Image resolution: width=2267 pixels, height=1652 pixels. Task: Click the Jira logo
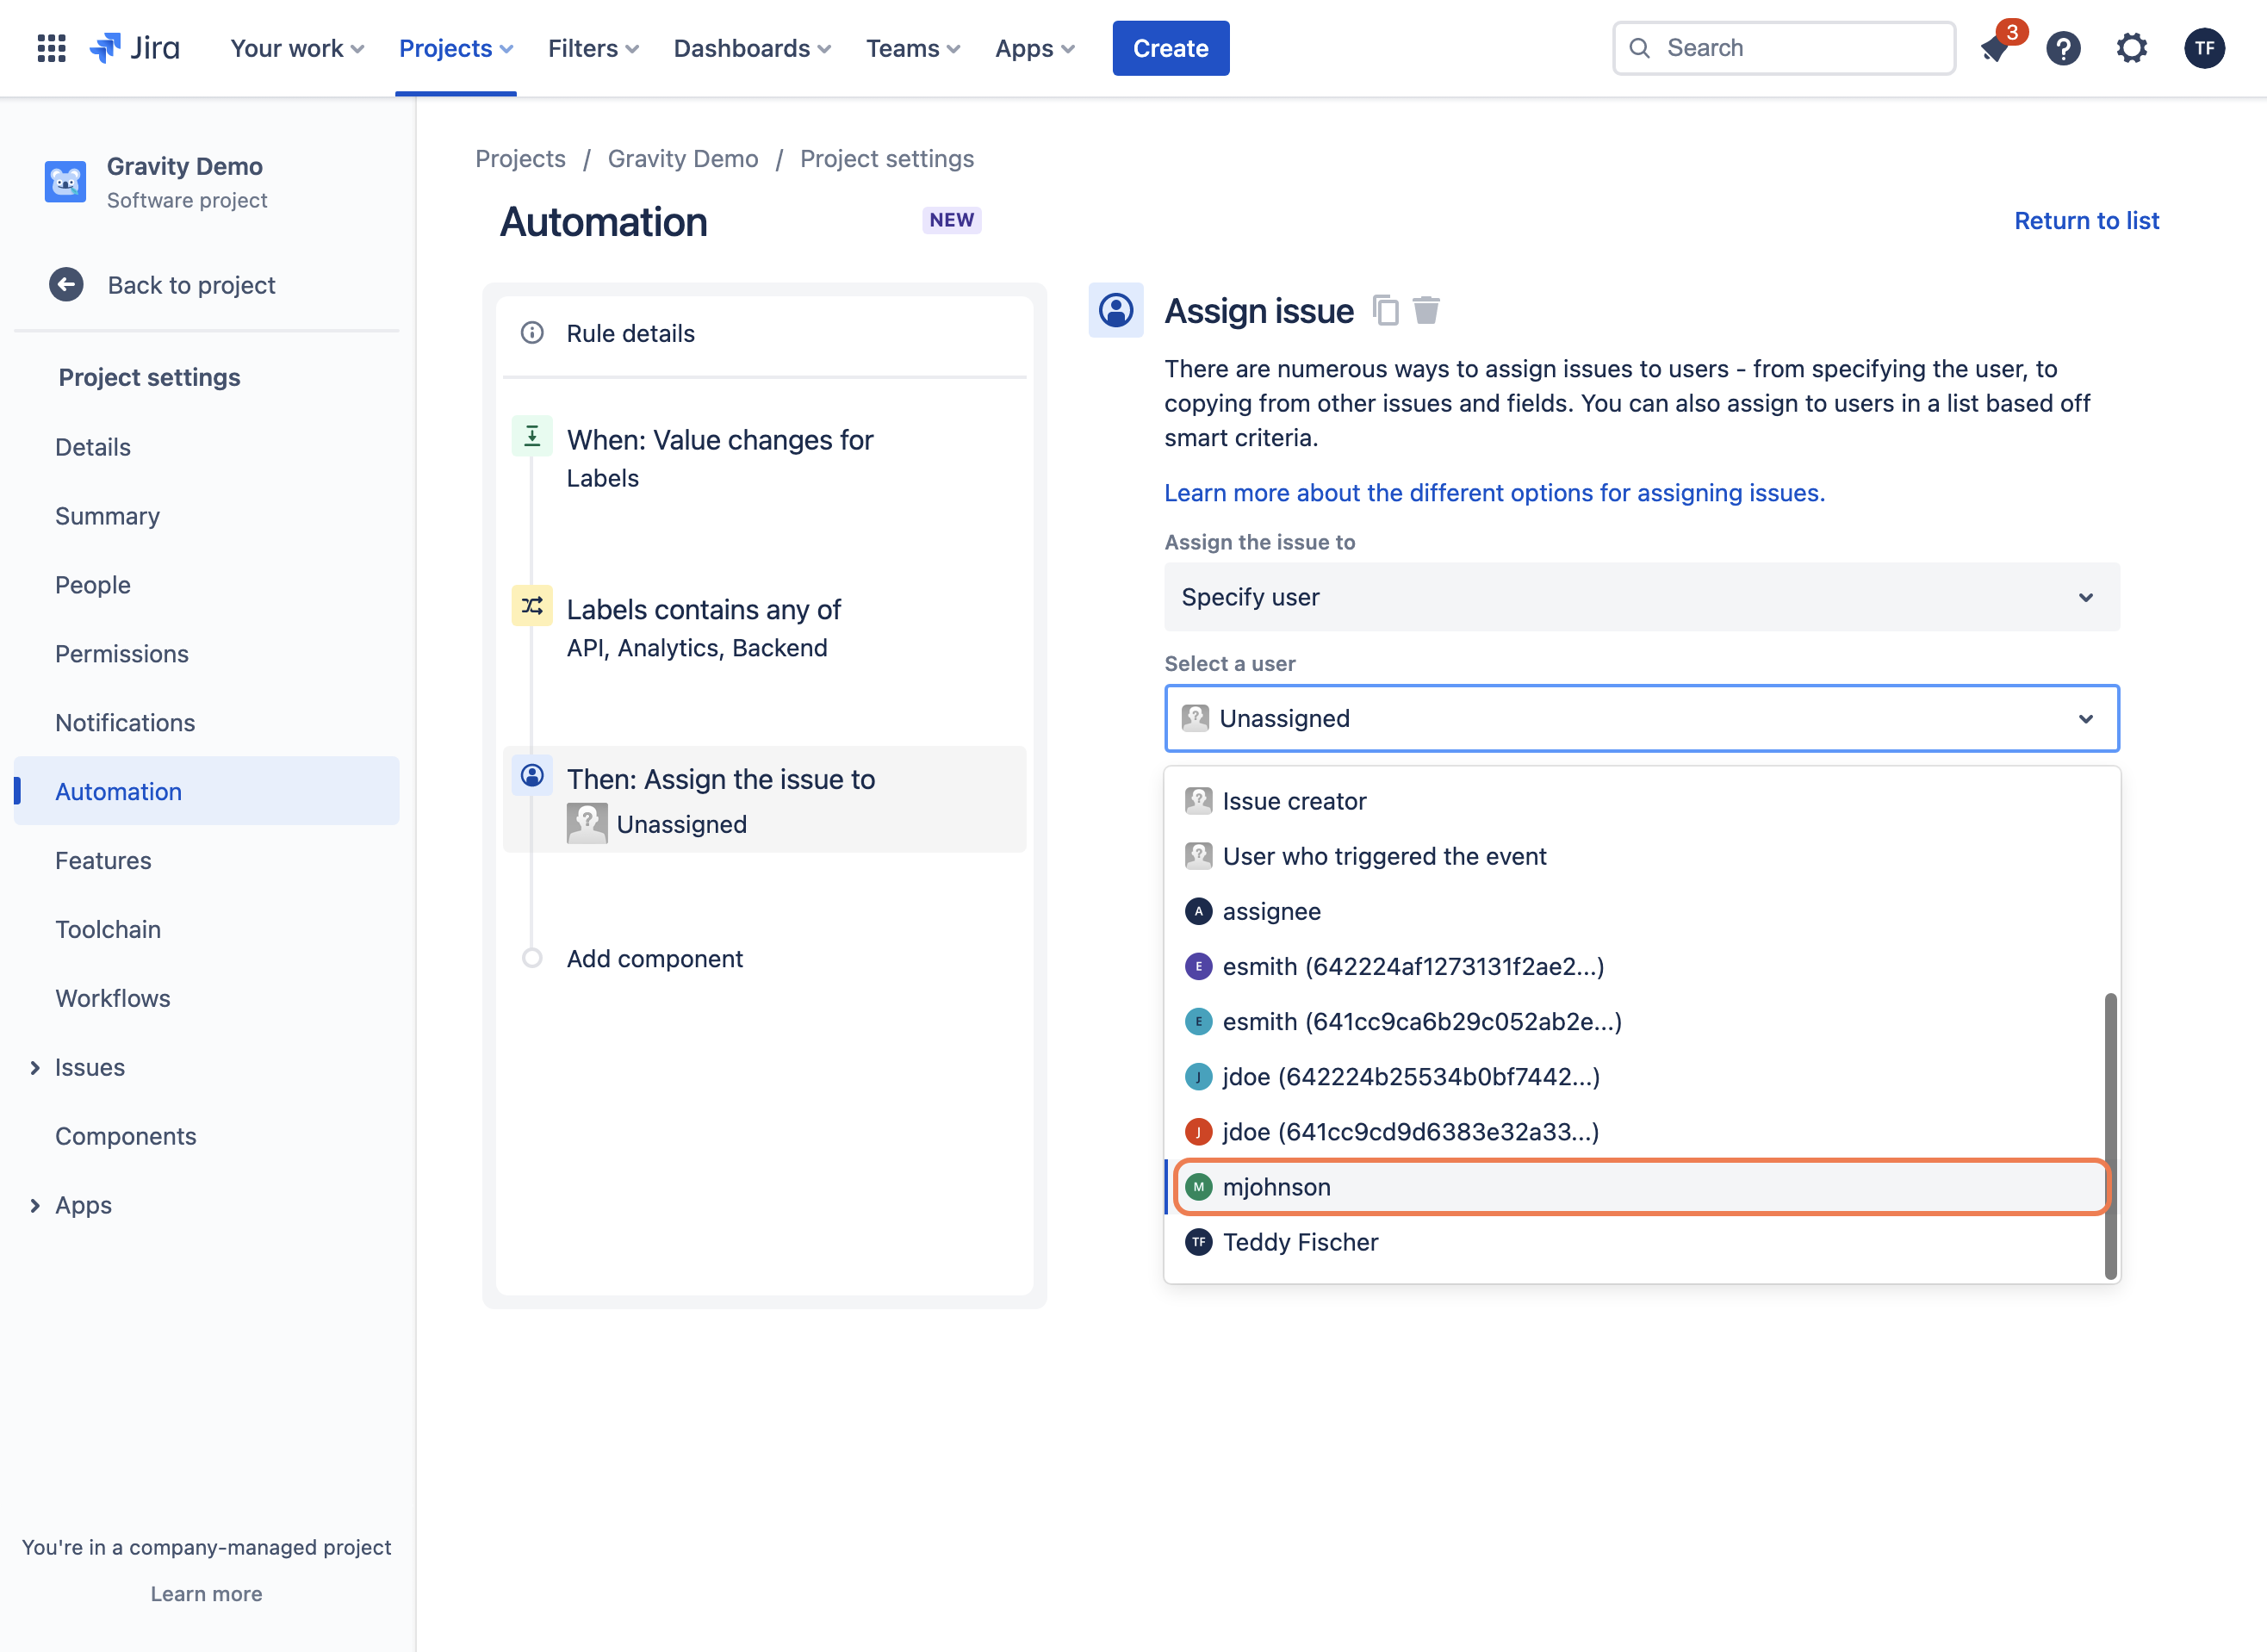click(x=135, y=48)
